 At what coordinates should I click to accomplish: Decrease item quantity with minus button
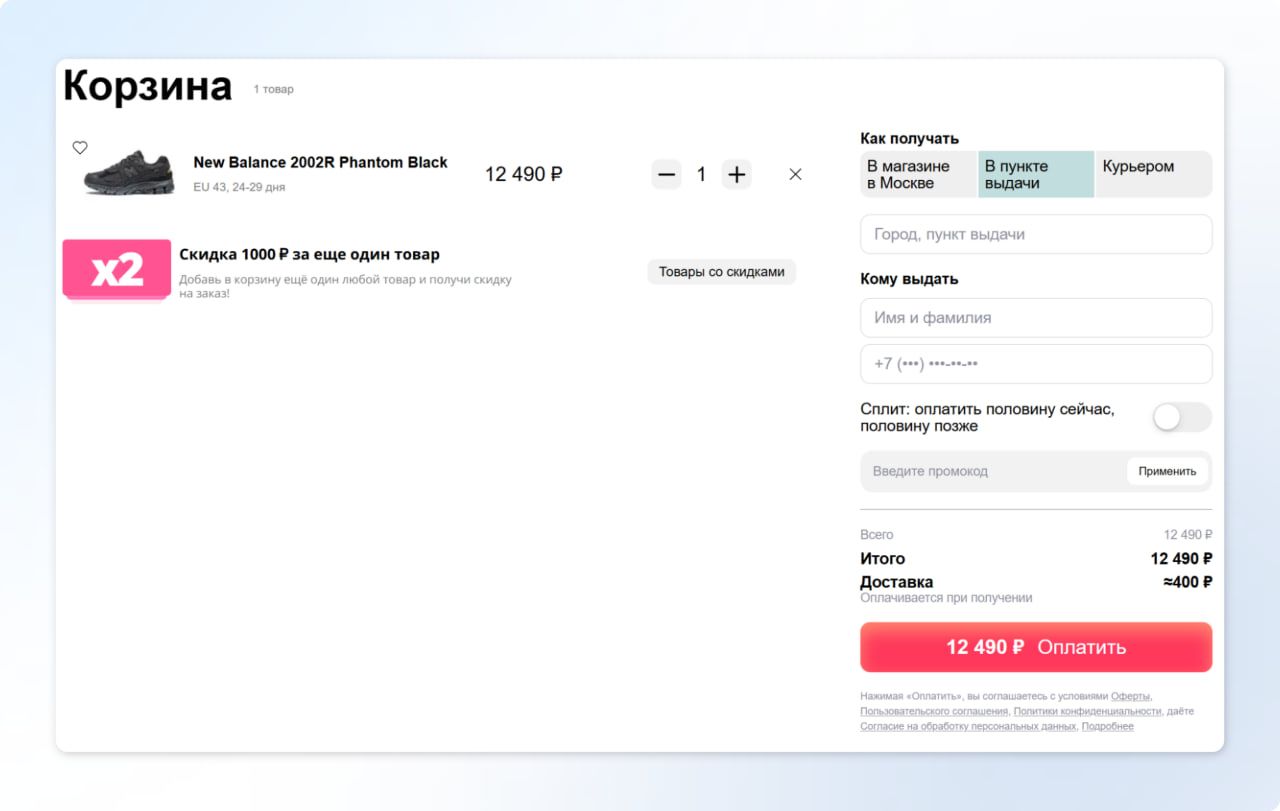667,175
